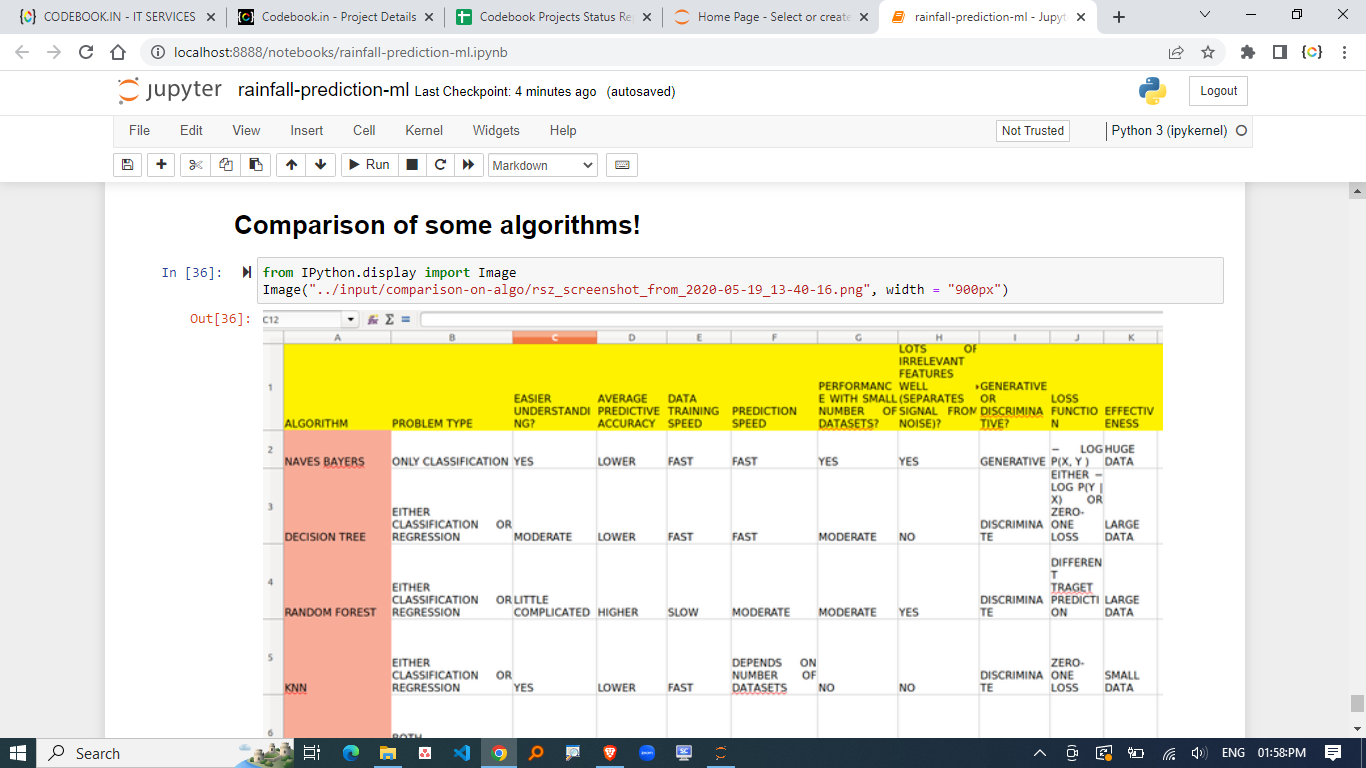Run the current cell
This screenshot has height=768, width=1366.
tap(369, 165)
